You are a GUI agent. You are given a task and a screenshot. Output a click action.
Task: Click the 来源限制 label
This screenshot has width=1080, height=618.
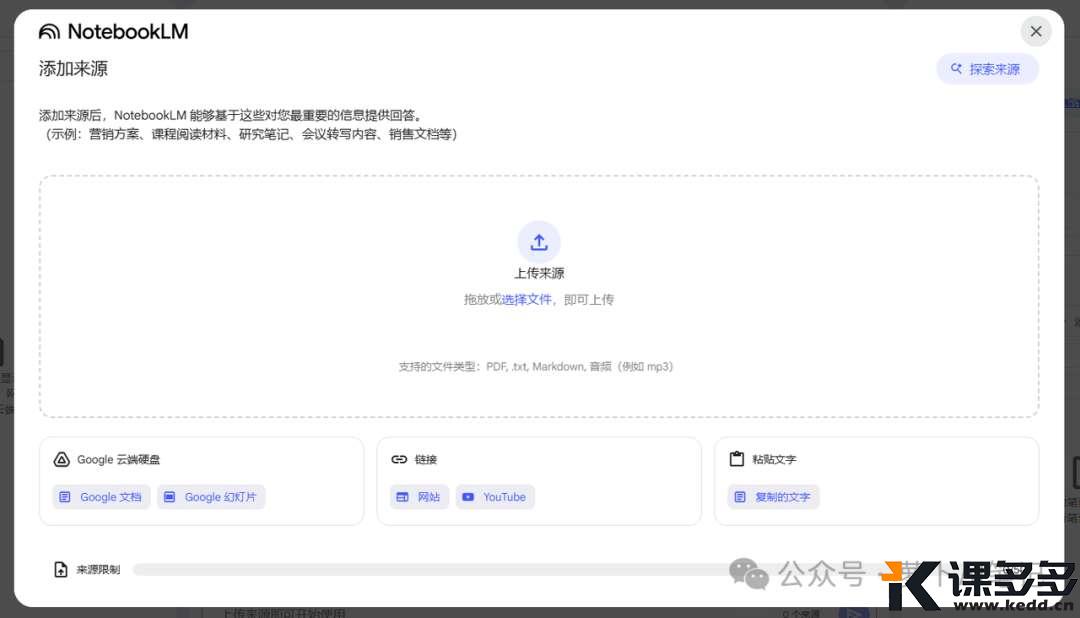tap(98, 570)
